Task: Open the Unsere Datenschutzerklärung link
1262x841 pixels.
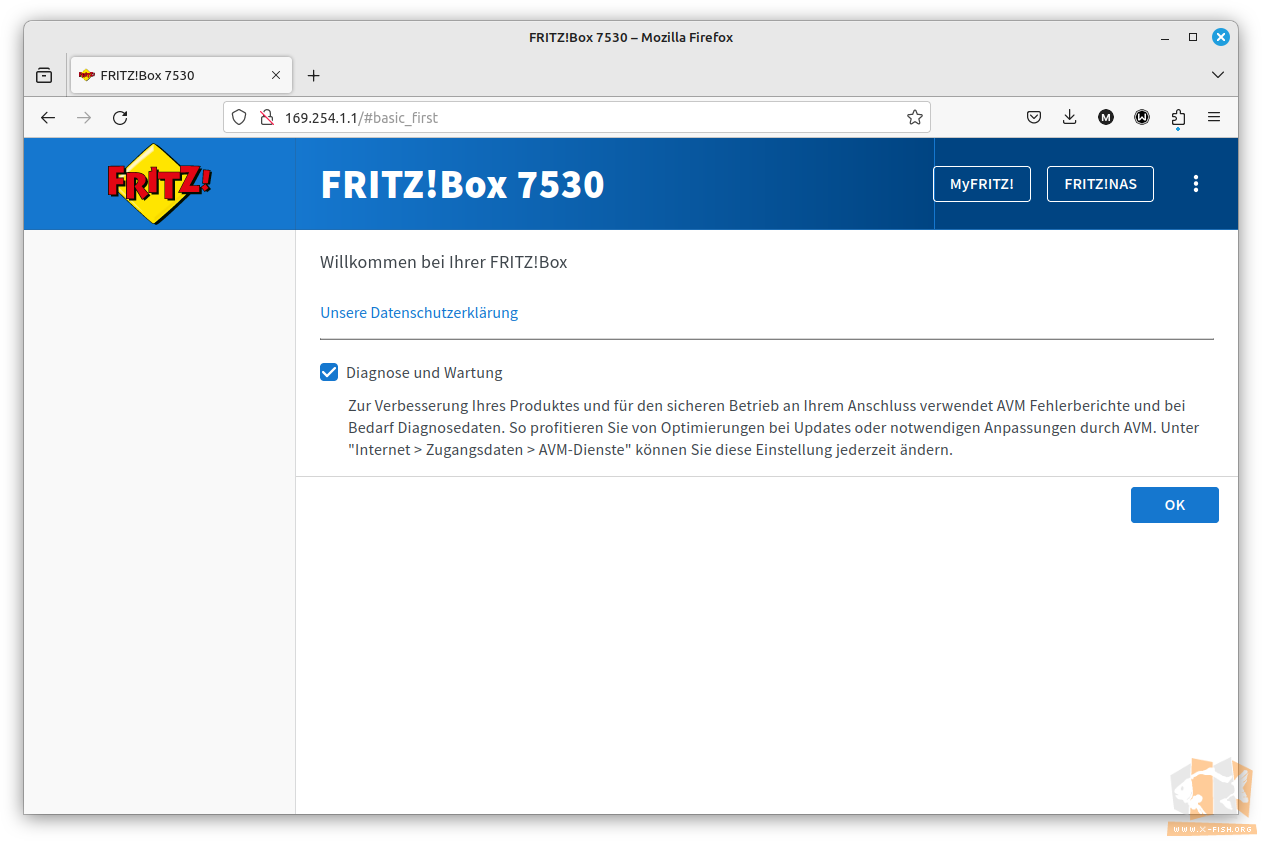Action: pos(419,312)
